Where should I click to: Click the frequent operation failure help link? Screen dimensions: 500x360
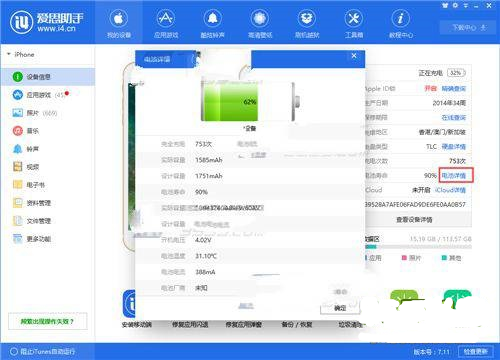coord(47,321)
